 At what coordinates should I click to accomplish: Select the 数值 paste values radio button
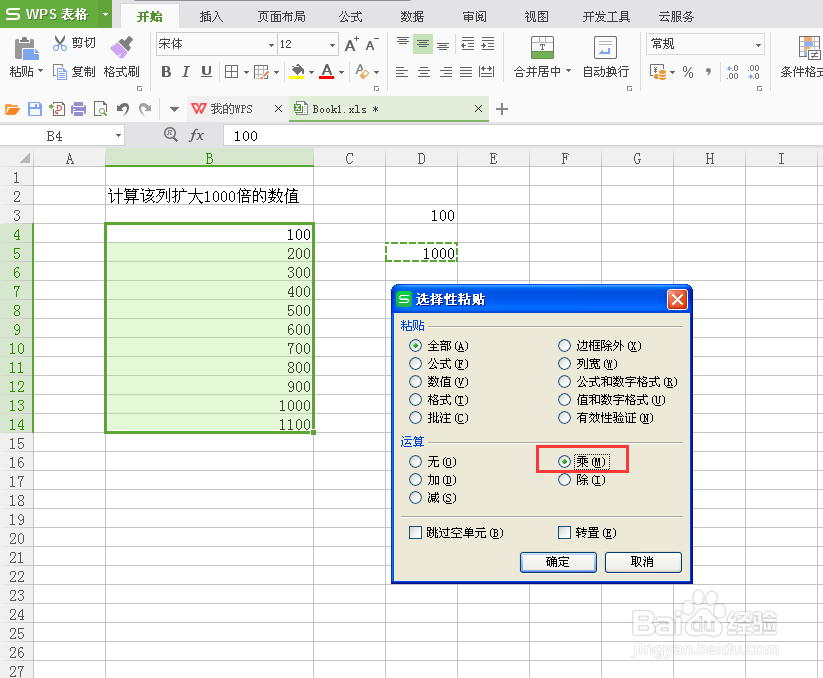(x=416, y=381)
